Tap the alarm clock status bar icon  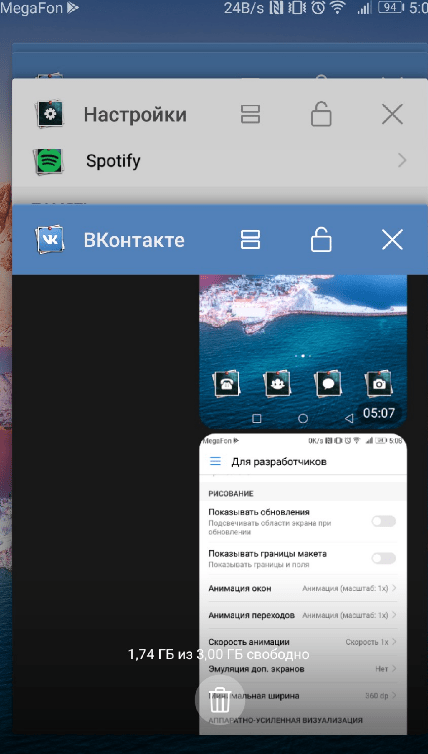click(x=318, y=8)
